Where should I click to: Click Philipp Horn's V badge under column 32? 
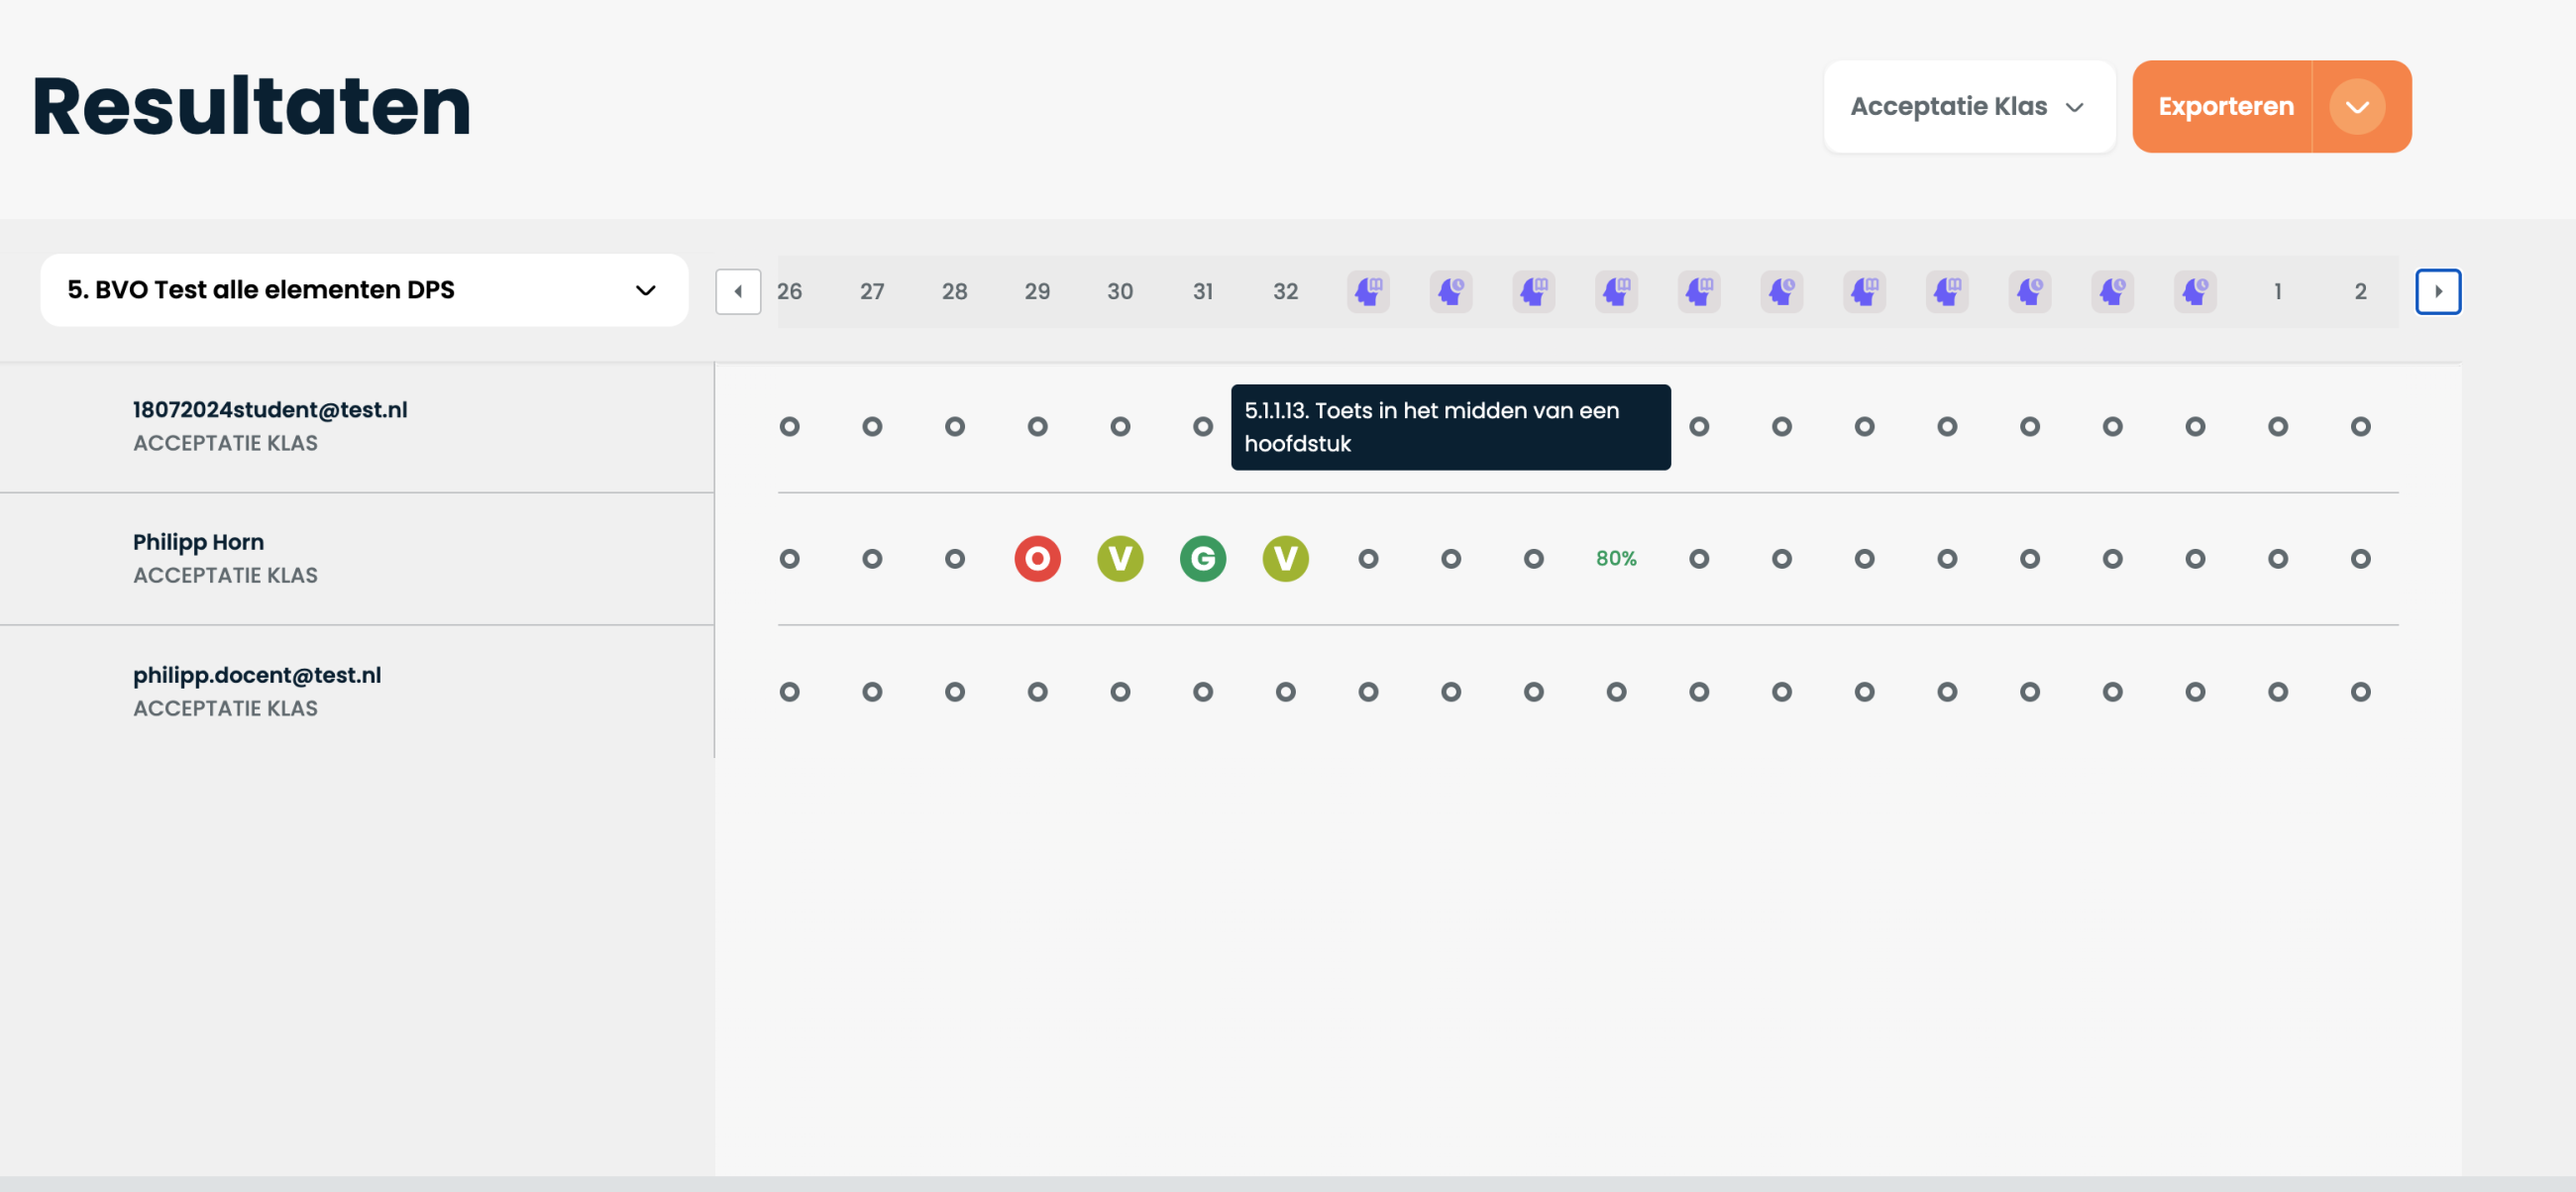tap(1285, 558)
